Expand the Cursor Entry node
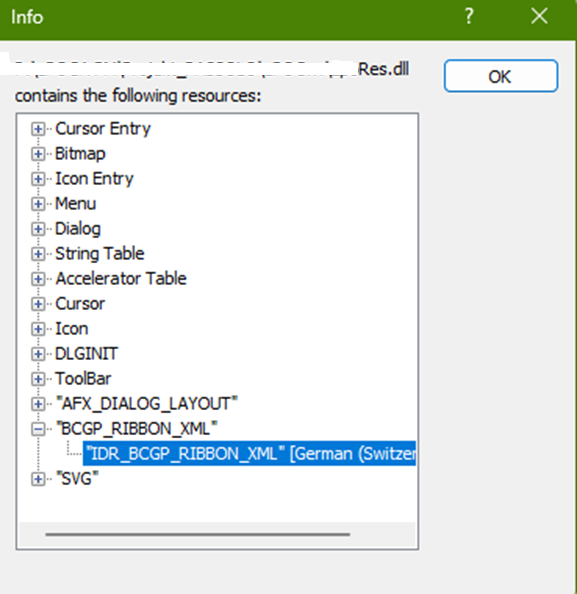 [x=38, y=129]
